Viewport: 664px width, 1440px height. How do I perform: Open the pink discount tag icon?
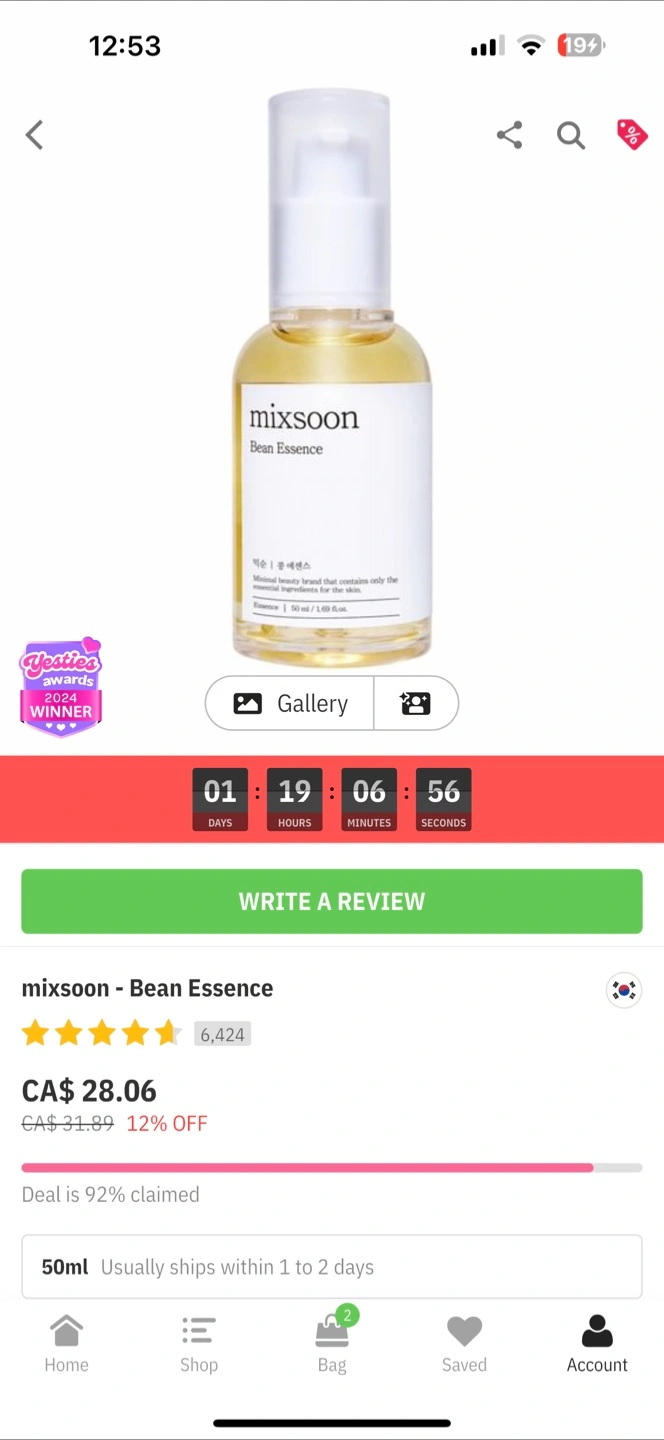click(632, 134)
